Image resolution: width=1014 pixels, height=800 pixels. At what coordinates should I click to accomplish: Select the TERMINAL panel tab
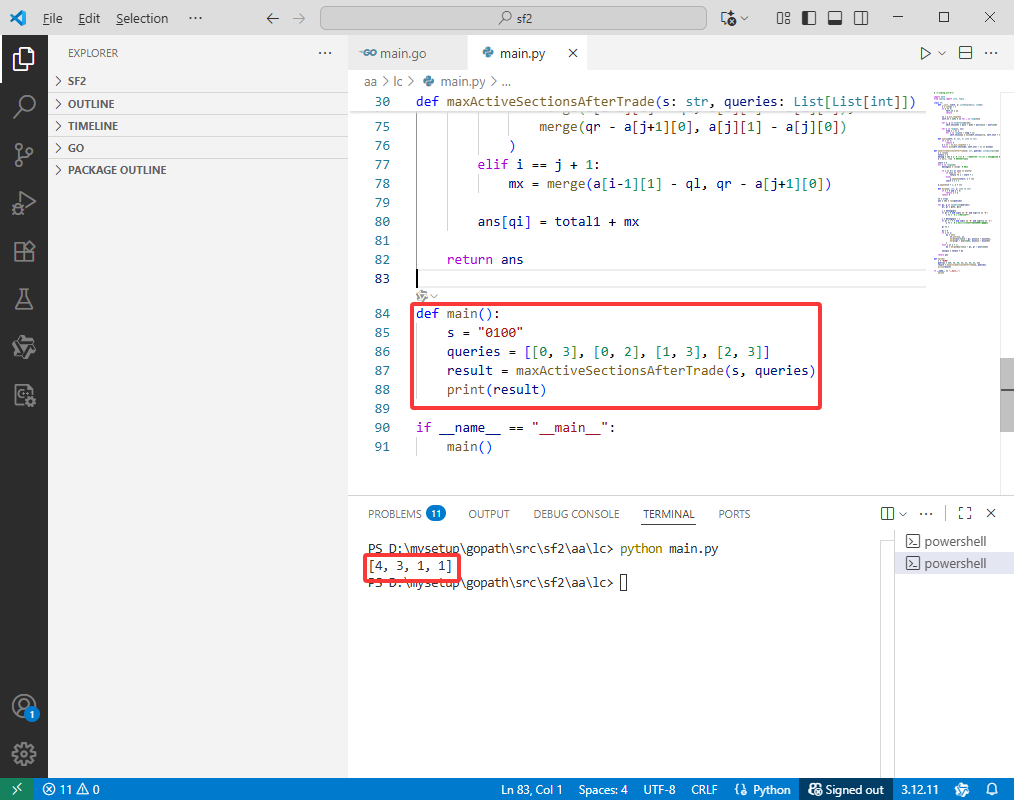(669, 514)
